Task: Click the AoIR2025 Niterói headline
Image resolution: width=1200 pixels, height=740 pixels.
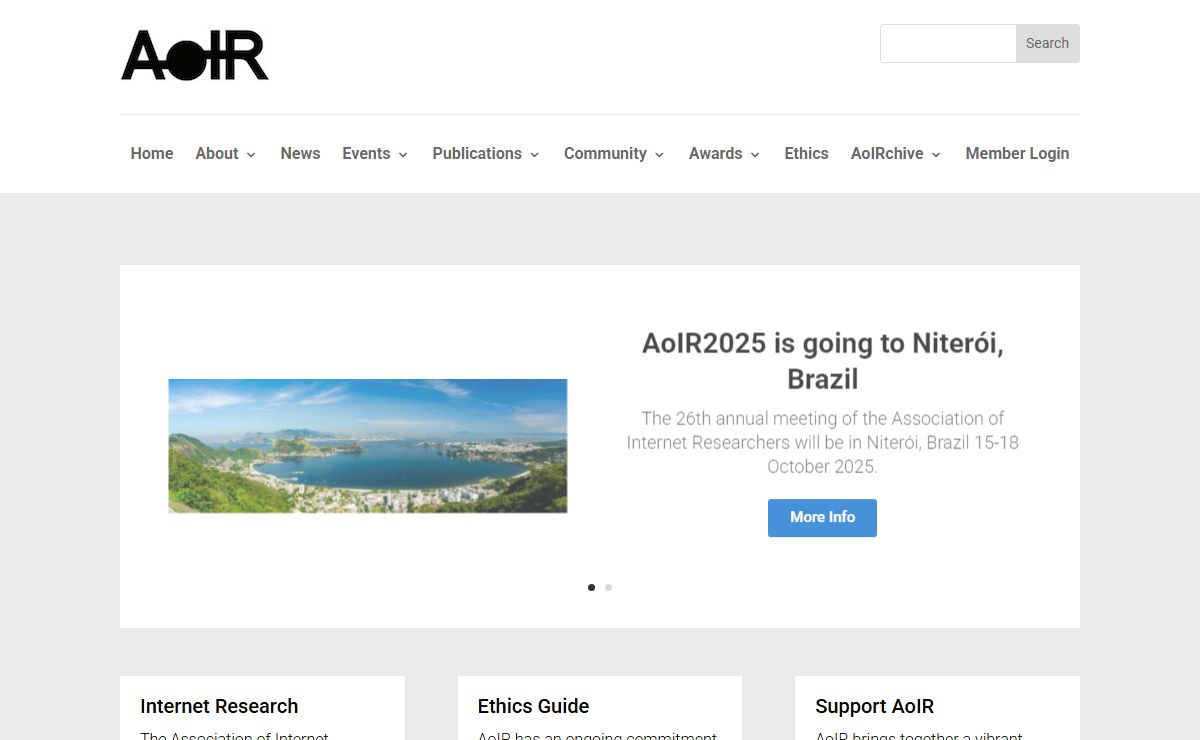Action: click(x=823, y=361)
